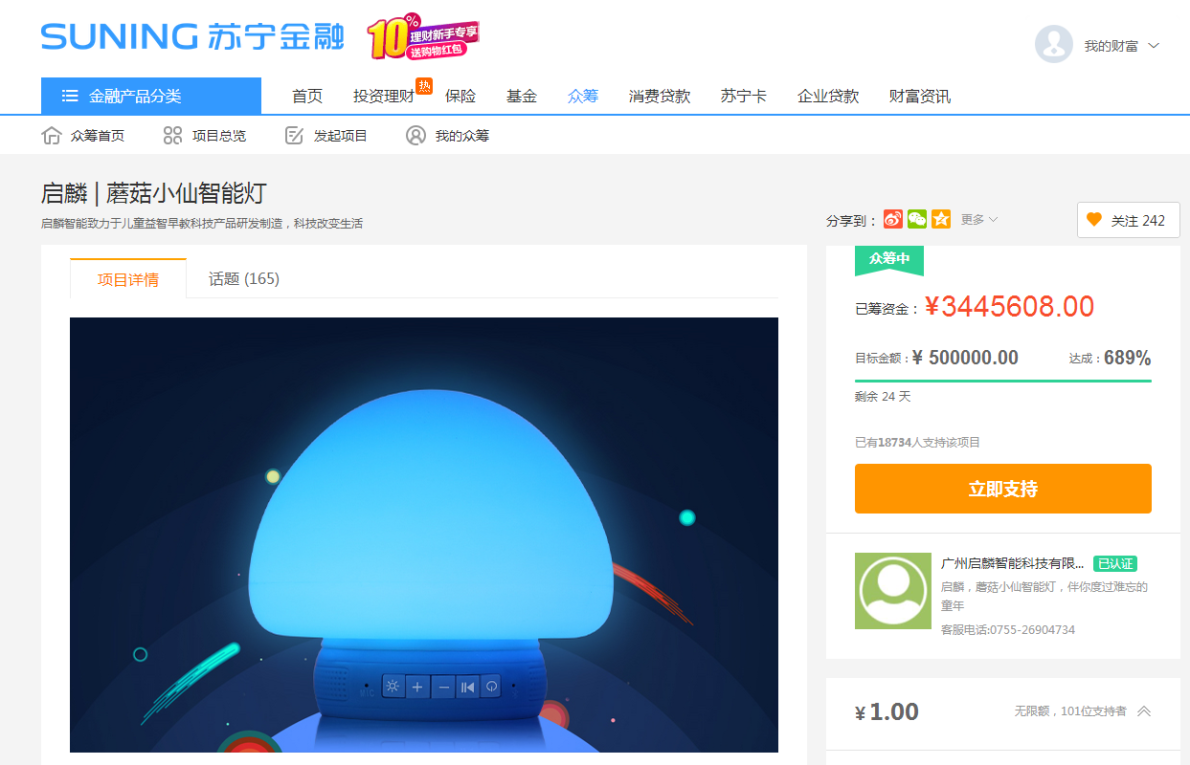Click the ¥3445608.00 raised amount
The height and width of the screenshot is (765, 1190).
click(x=1009, y=307)
